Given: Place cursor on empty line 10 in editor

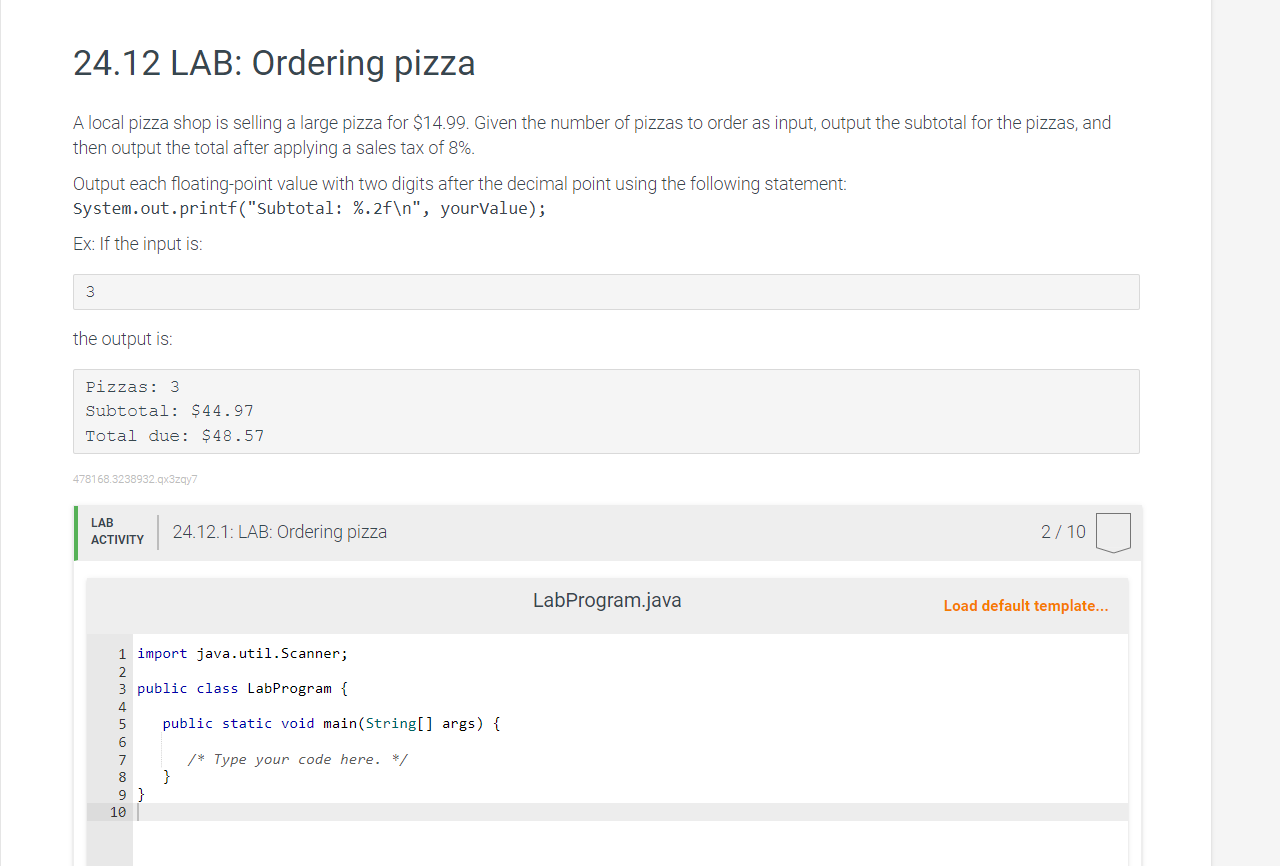Looking at the screenshot, I should (x=630, y=812).
